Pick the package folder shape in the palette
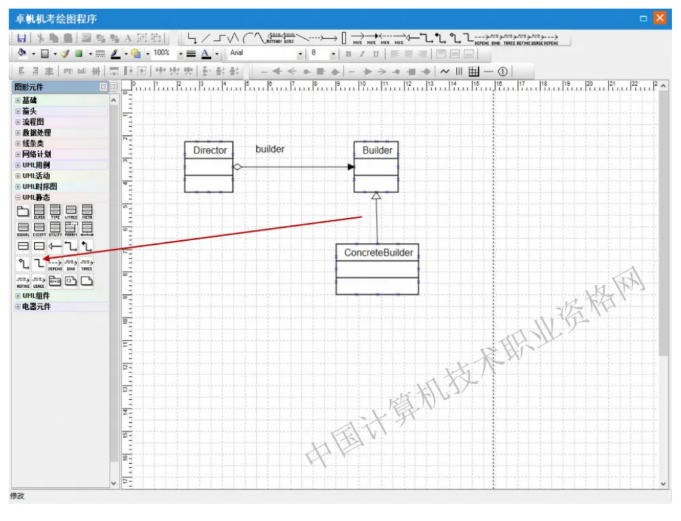Screen dimensions: 681x521 (23, 211)
